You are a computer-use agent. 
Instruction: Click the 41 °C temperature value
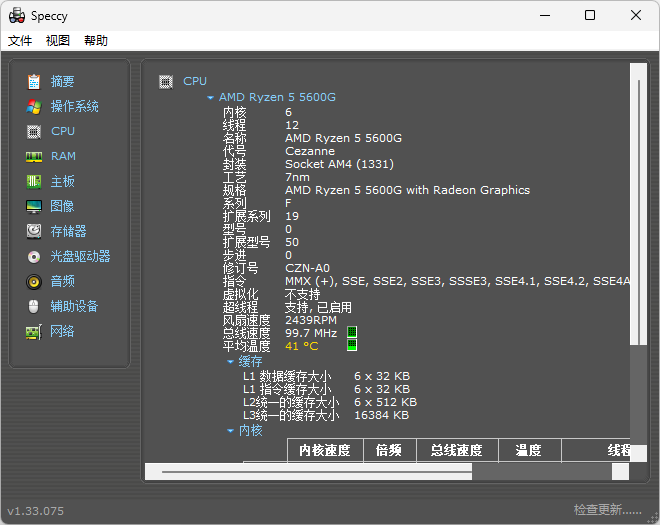tap(302, 346)
